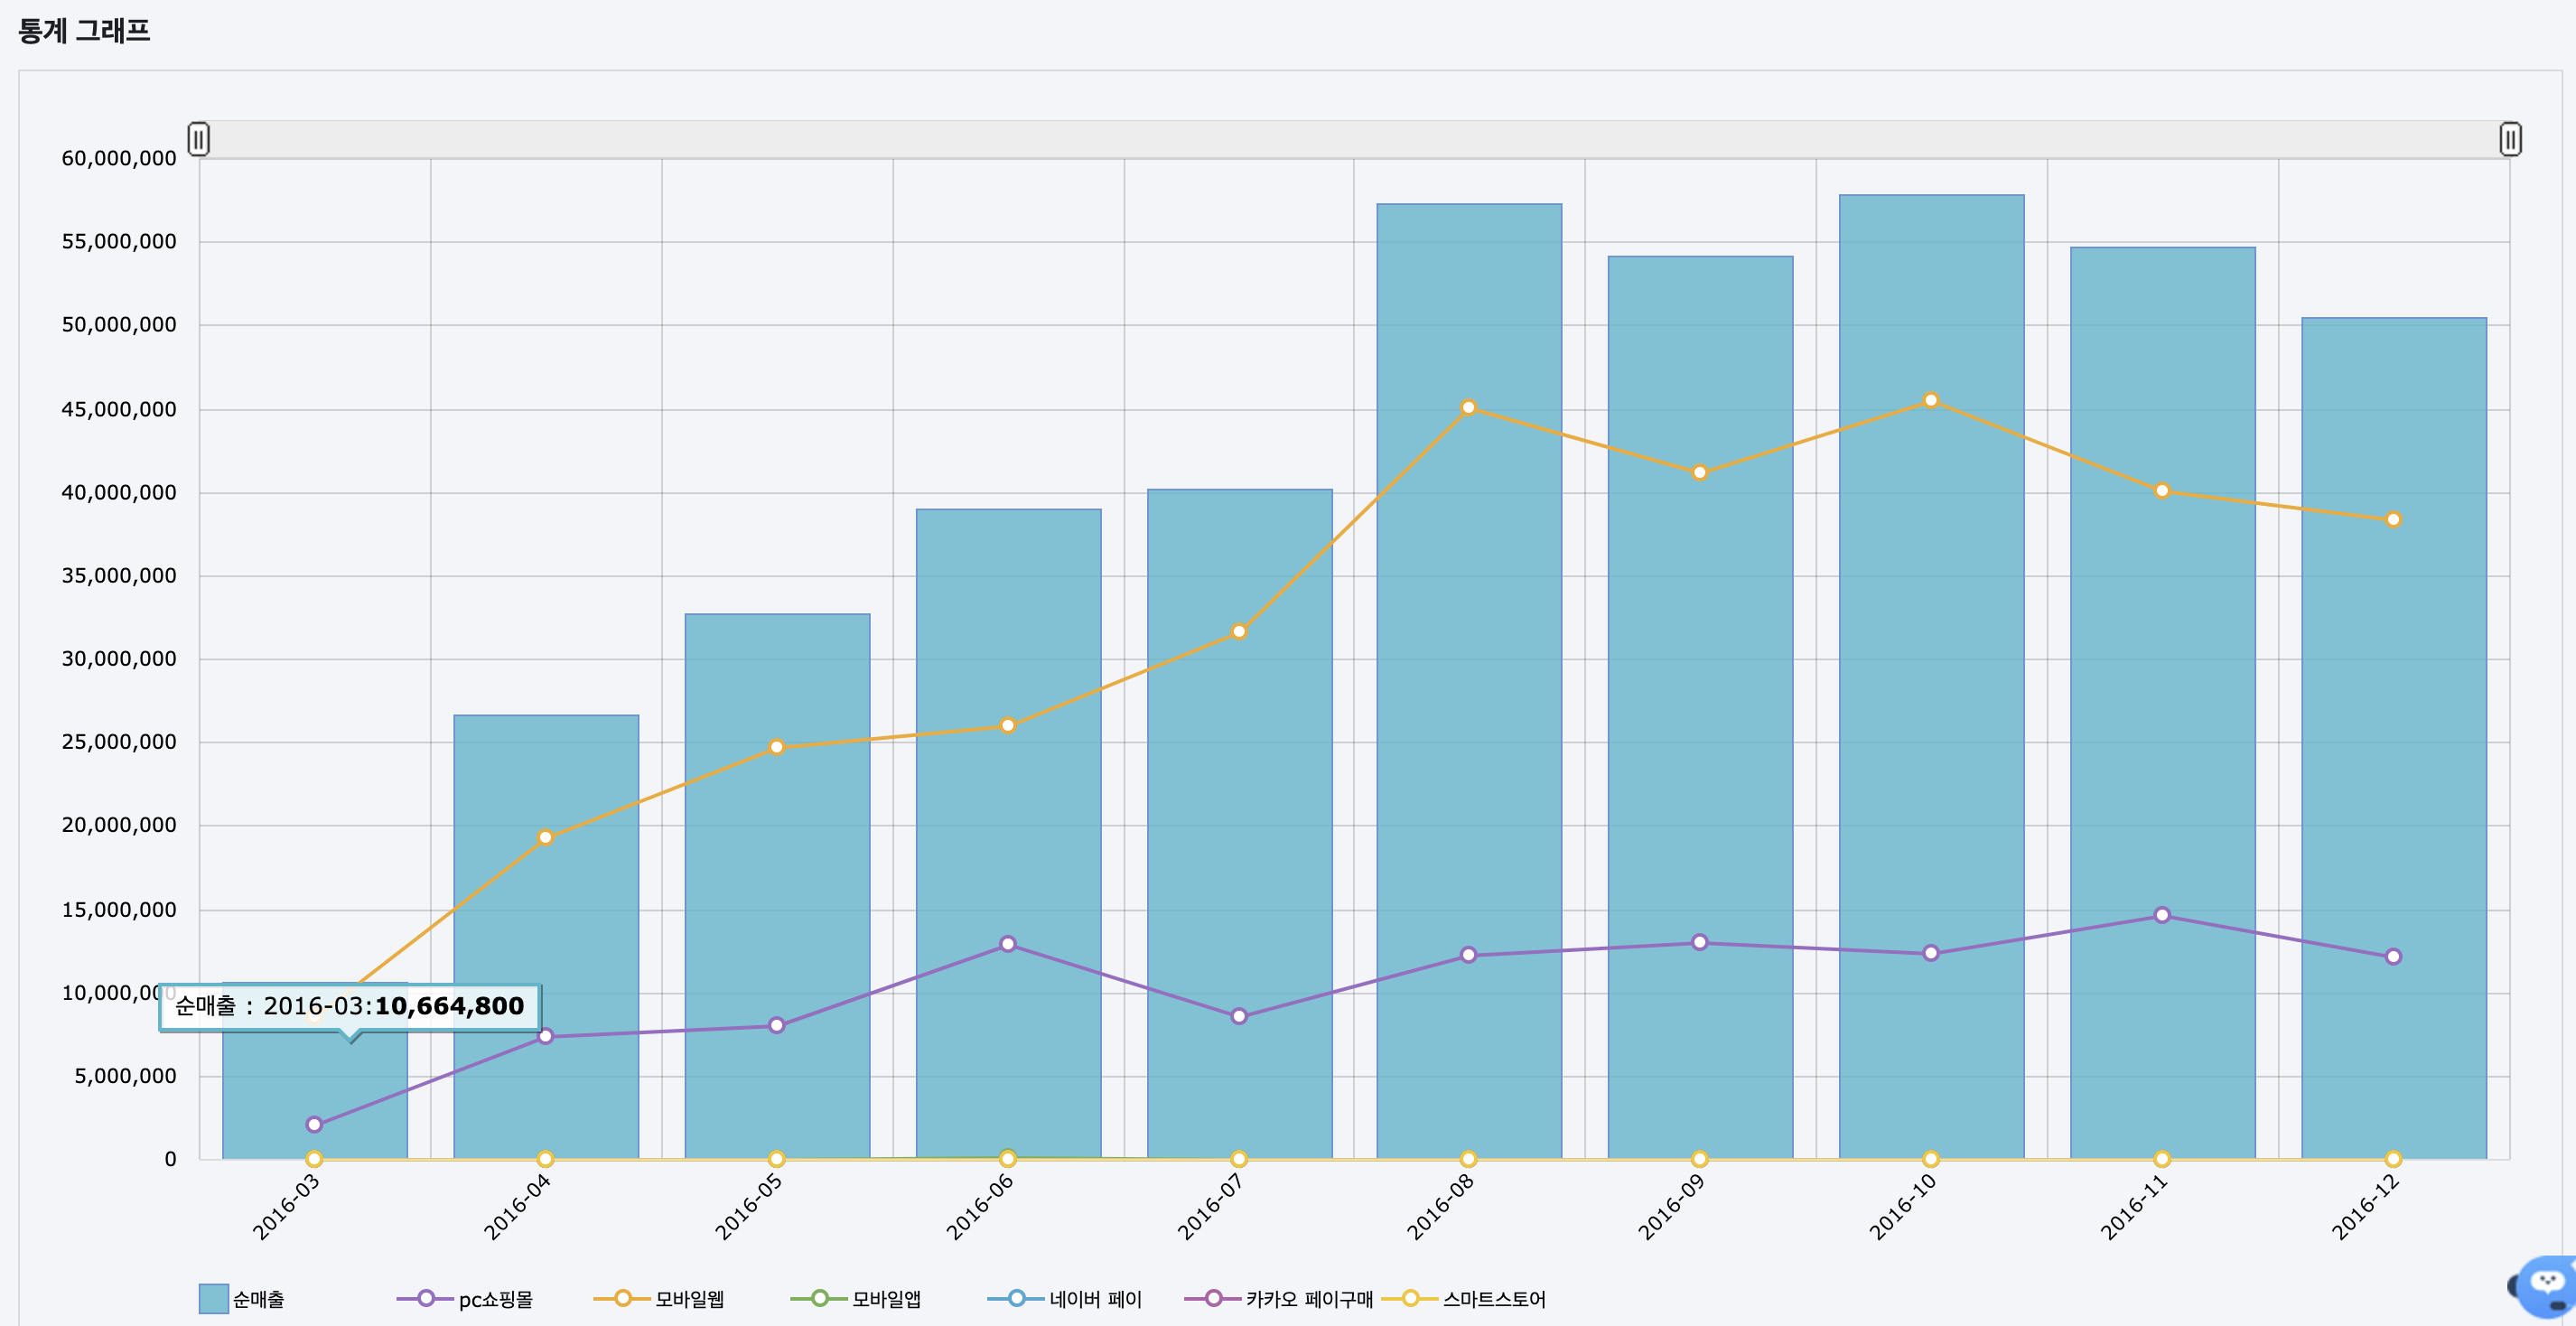Click the 2016-10 net sales bar
The image size is (2576, 1326).
click(x=1931, y=677)
